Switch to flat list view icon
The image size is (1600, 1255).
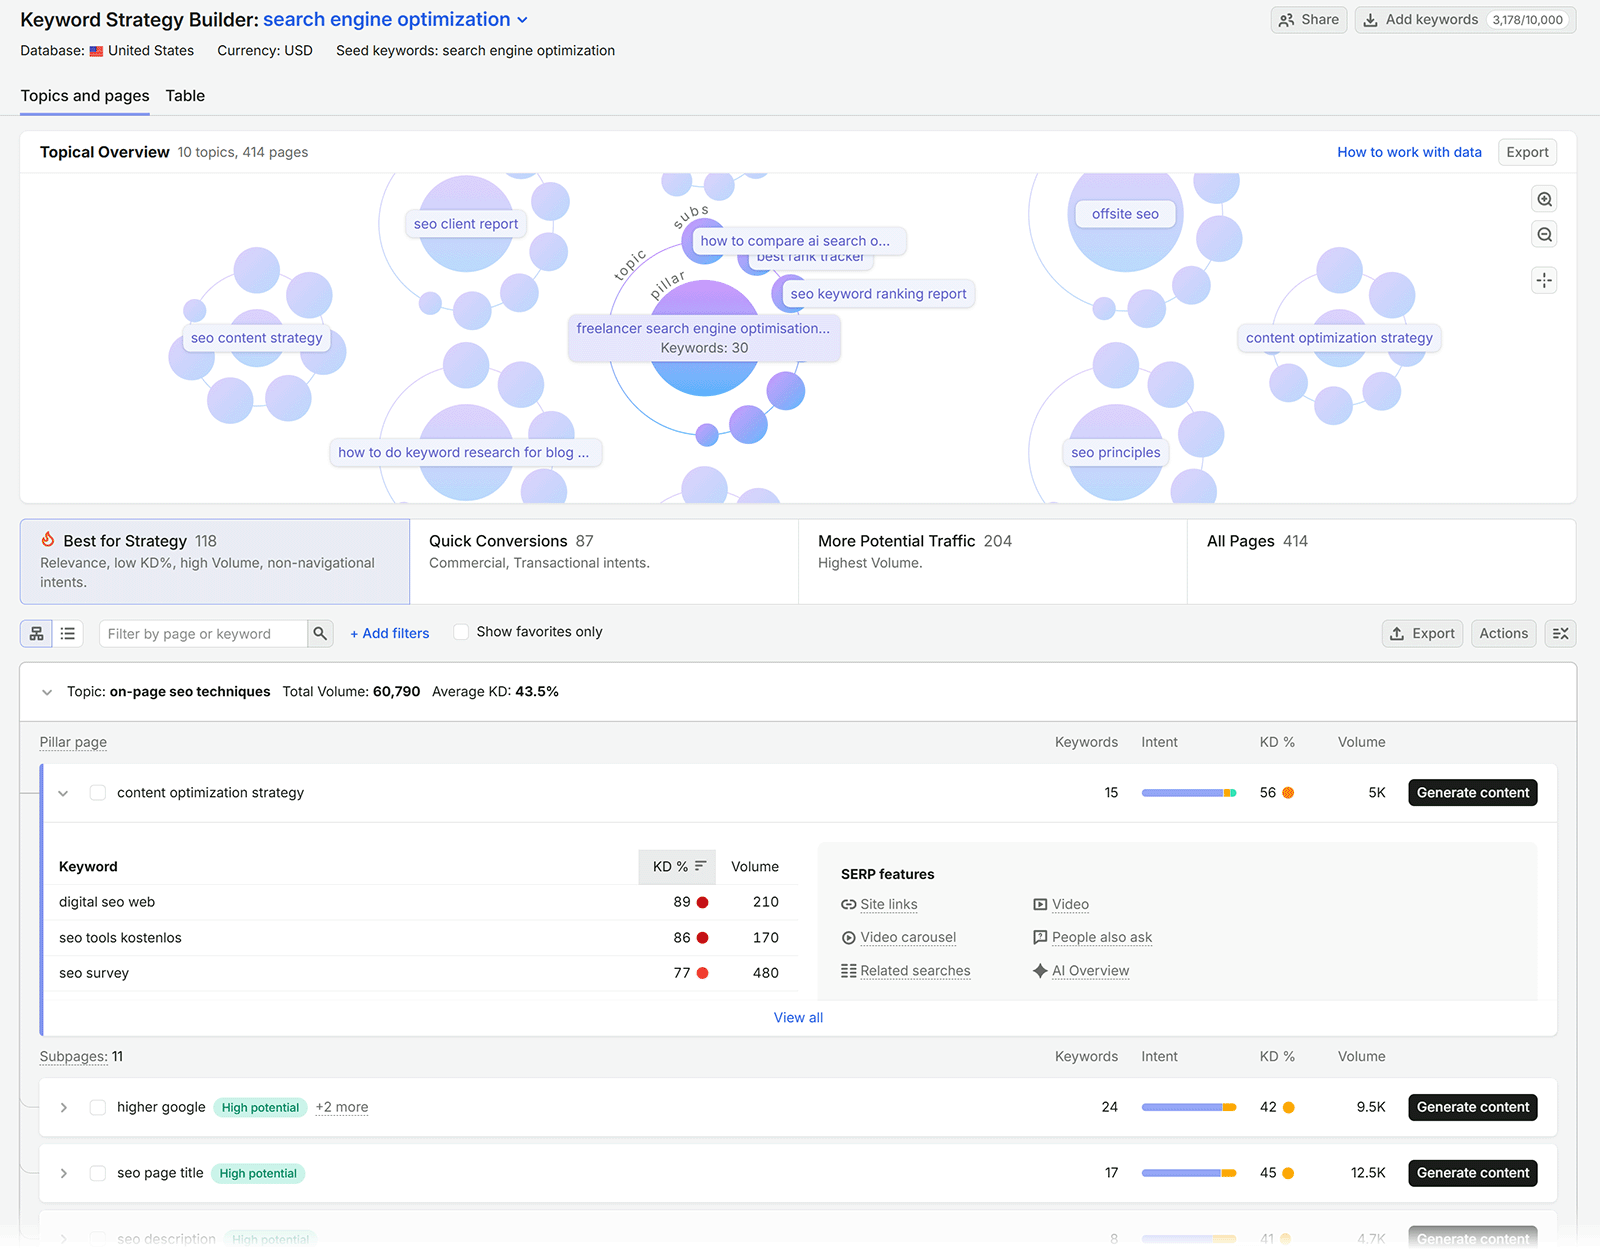click(x=68, y=634)
